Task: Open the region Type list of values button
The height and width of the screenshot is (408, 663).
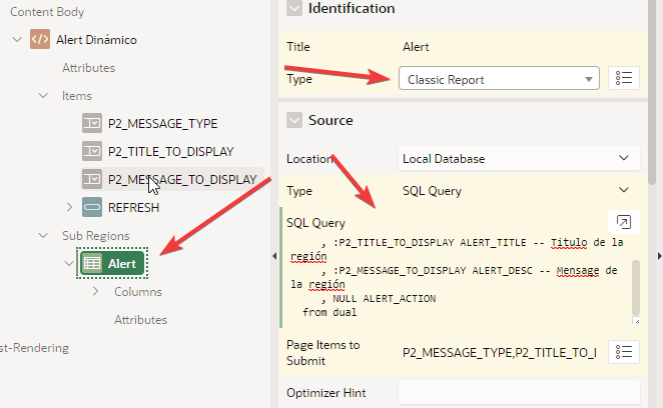Action: click(x=623, y=78)
